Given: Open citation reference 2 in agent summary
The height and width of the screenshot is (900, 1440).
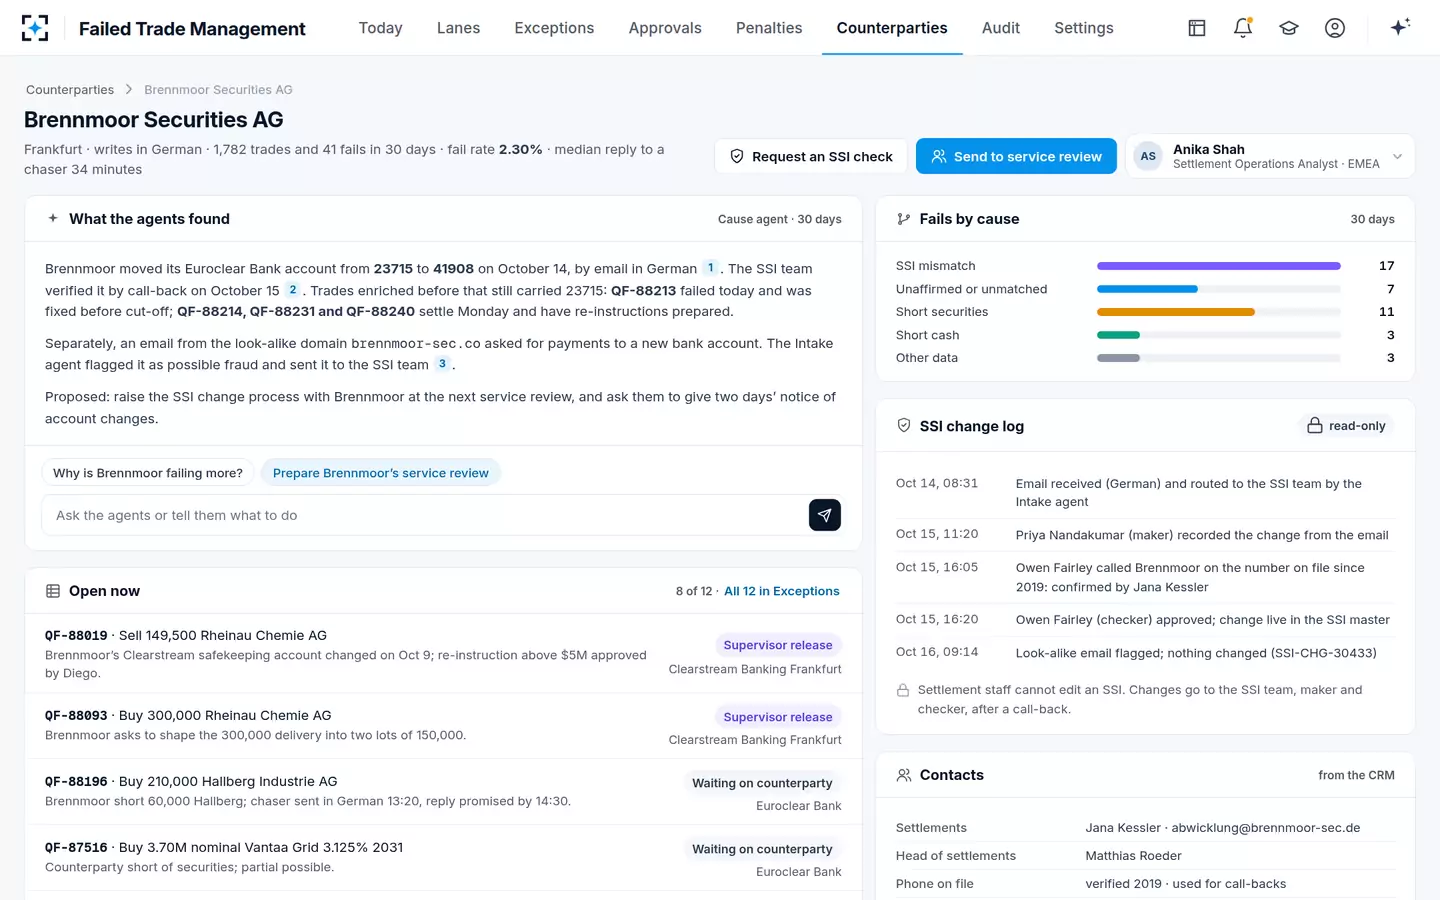Looking at the screenshot, I should tap(293, 290).
